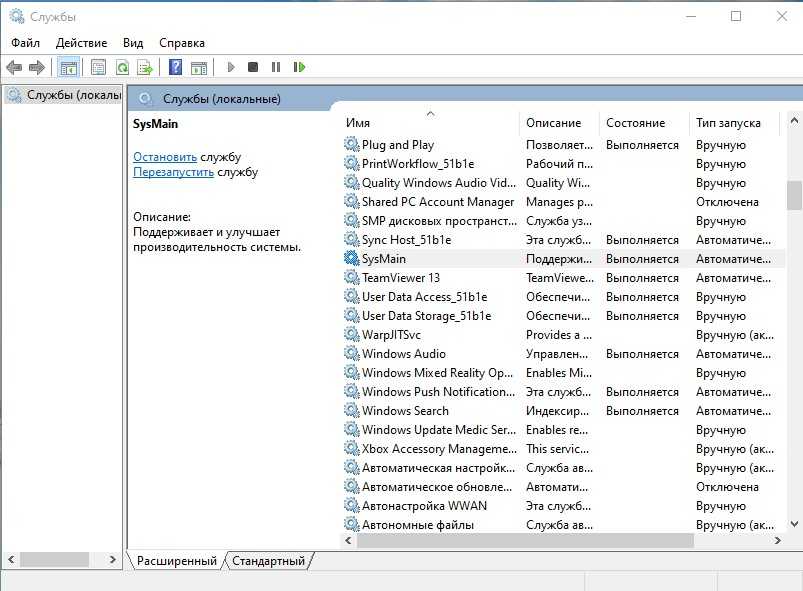Viewport: 803px width, 591px height.
Task: Sort by the Имя column header
Action: [x=430, y=123]
